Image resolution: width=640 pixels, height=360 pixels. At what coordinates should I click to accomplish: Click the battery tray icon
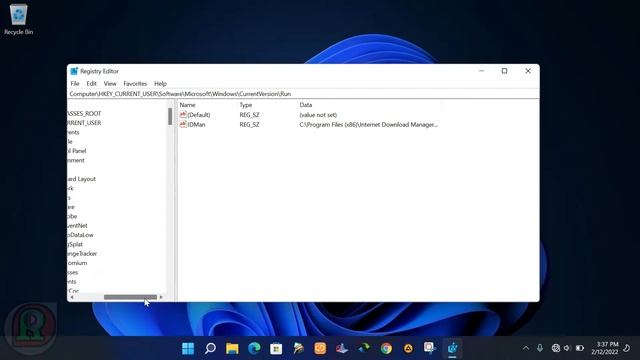coord(580,348)
